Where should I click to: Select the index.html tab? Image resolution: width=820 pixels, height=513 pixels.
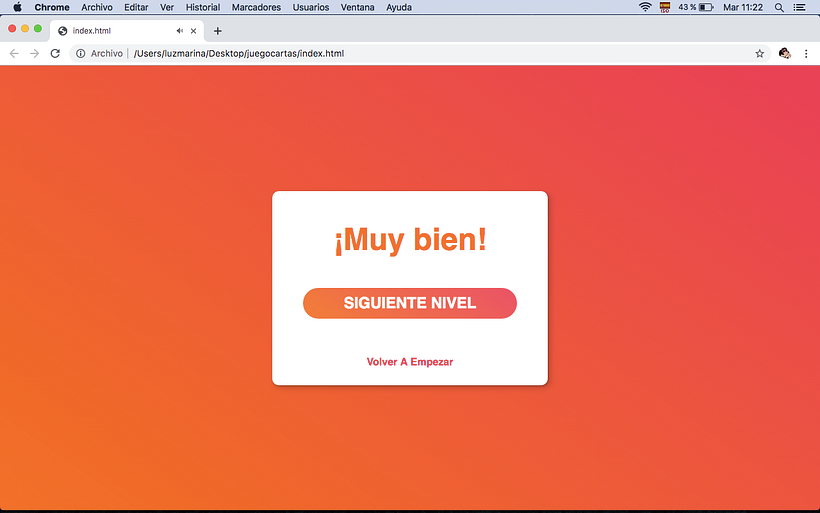point(110,31)
